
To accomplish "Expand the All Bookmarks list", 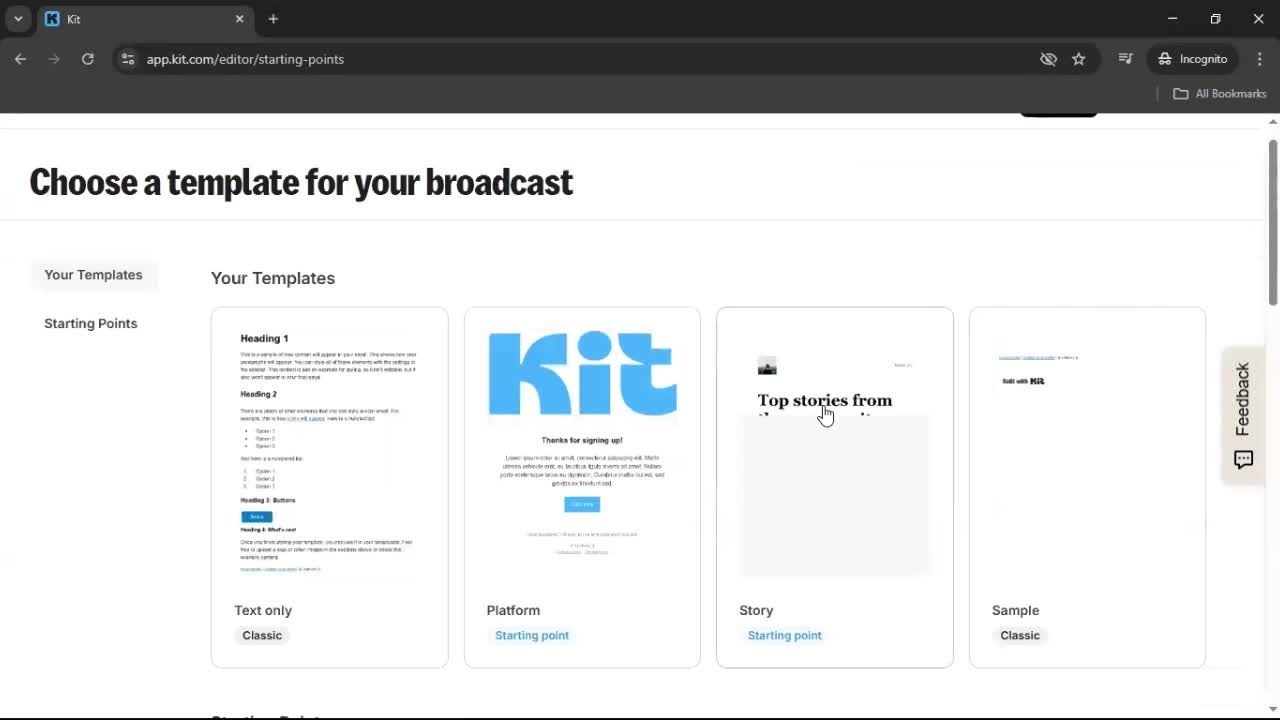I will [1219, 93].
